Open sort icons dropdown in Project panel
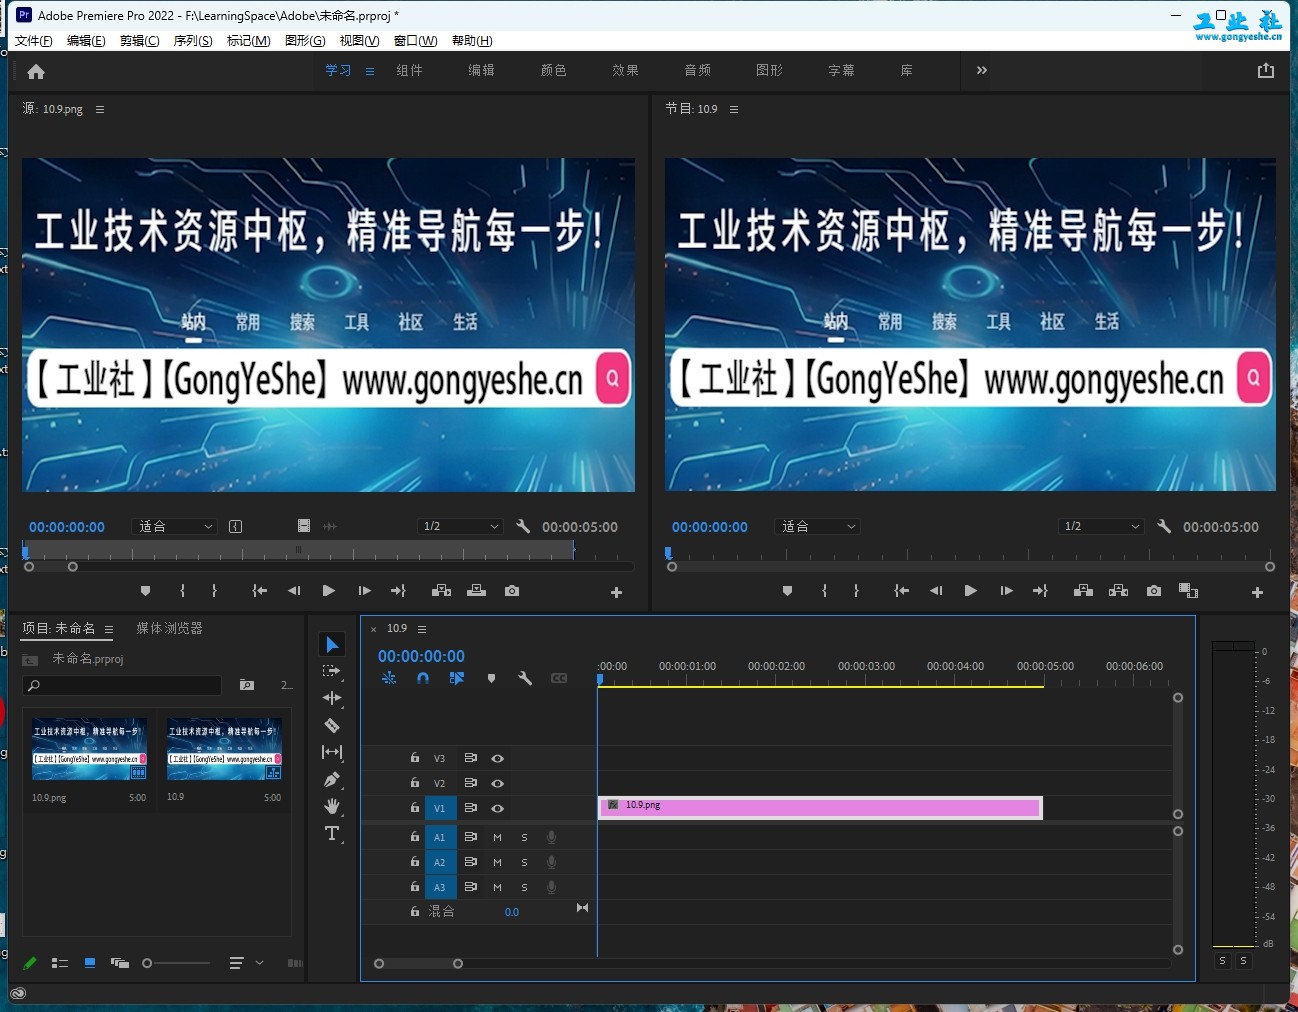Image resolution: width=1298 pixels, height=1012 pixels. (x=246, y=963)
